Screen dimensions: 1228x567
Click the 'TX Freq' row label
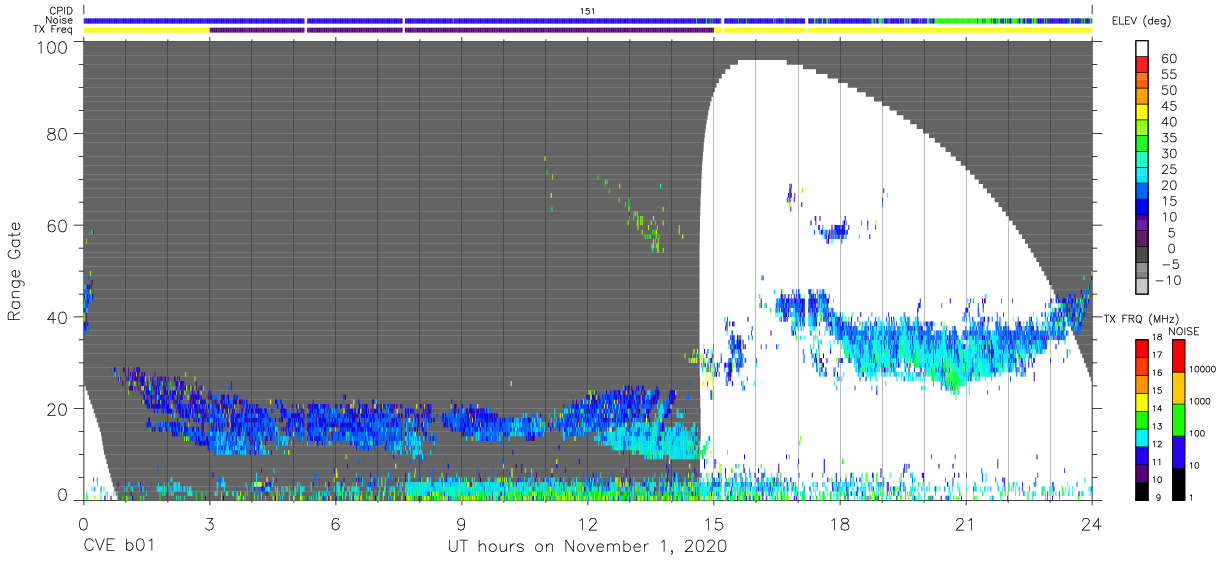tap(54, 30)
